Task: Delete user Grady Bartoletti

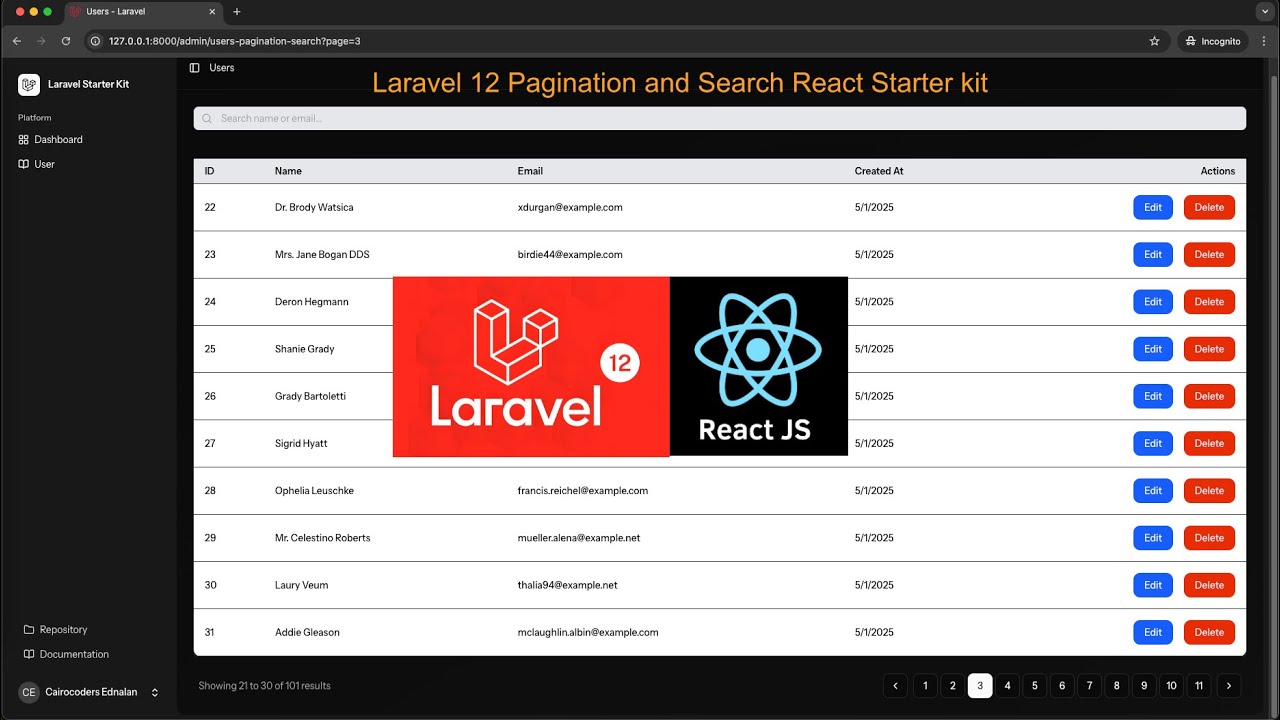Action: [x=1209, y=396]
